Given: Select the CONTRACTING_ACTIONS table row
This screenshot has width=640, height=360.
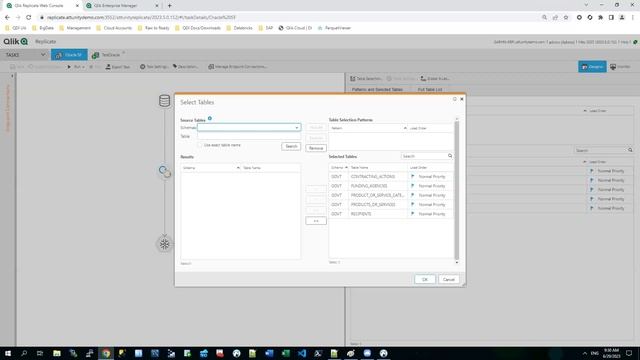Looking at the screenshot, I should (x=391, y=177).
